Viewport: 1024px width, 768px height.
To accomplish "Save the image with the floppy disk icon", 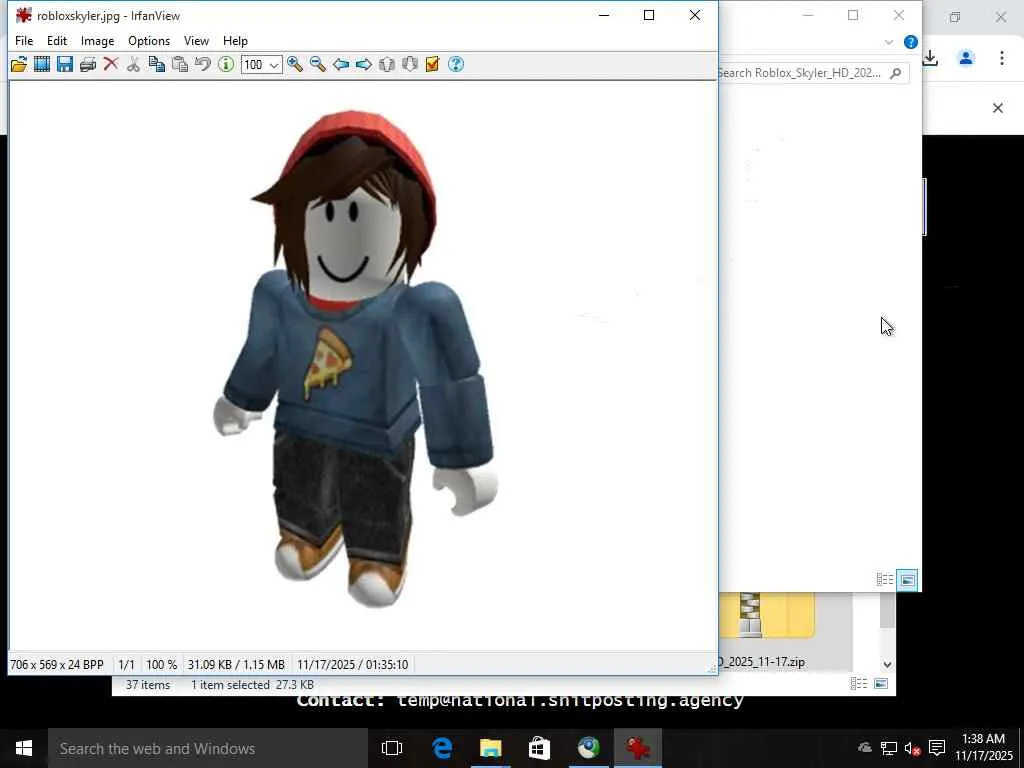I will click(x=65, y=64).
